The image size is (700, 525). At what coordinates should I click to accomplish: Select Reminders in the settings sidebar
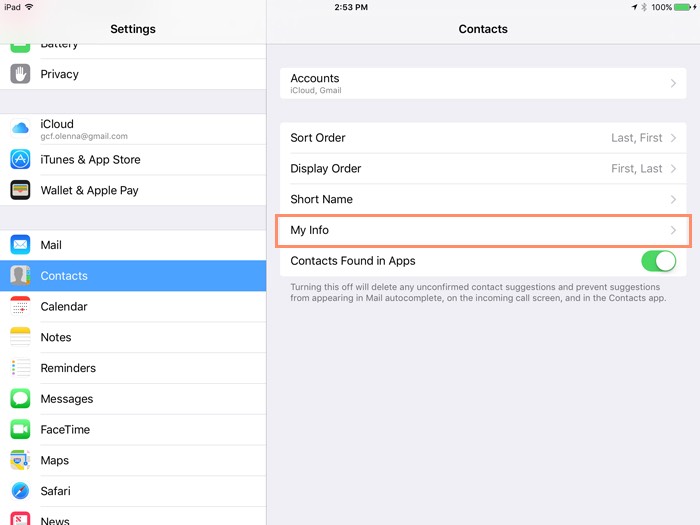coord(68,368)
